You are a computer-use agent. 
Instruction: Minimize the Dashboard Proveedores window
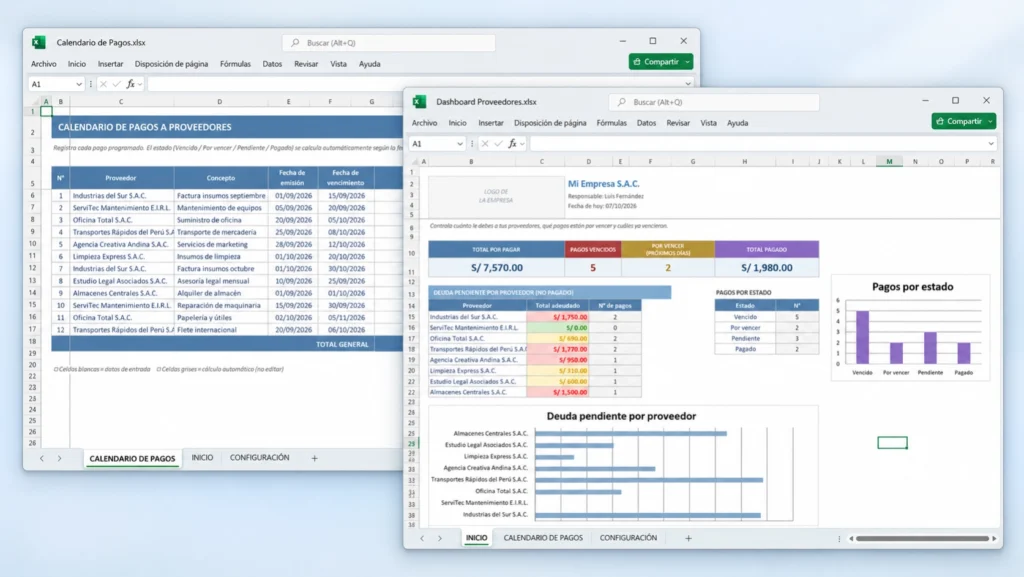point(925,101)
